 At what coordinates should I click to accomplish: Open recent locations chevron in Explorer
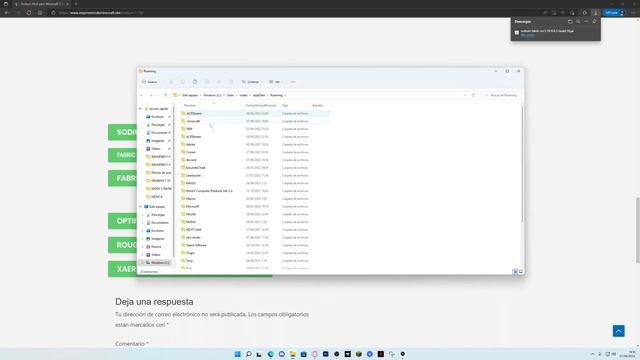158,95
